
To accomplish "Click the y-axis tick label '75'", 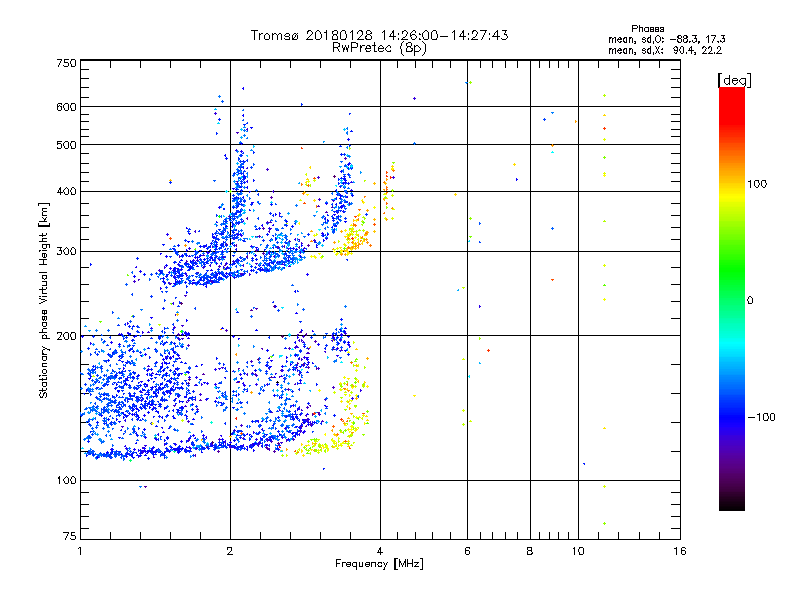I will [x=70, y=536].
